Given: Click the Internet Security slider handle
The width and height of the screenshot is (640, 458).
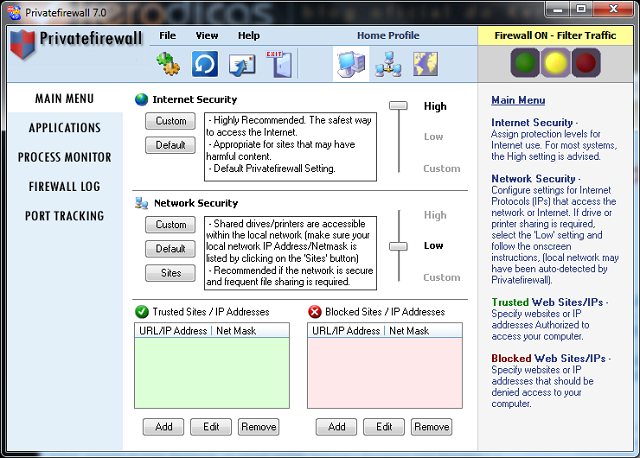Looking at the screenshot, I should tap(398, 106).
